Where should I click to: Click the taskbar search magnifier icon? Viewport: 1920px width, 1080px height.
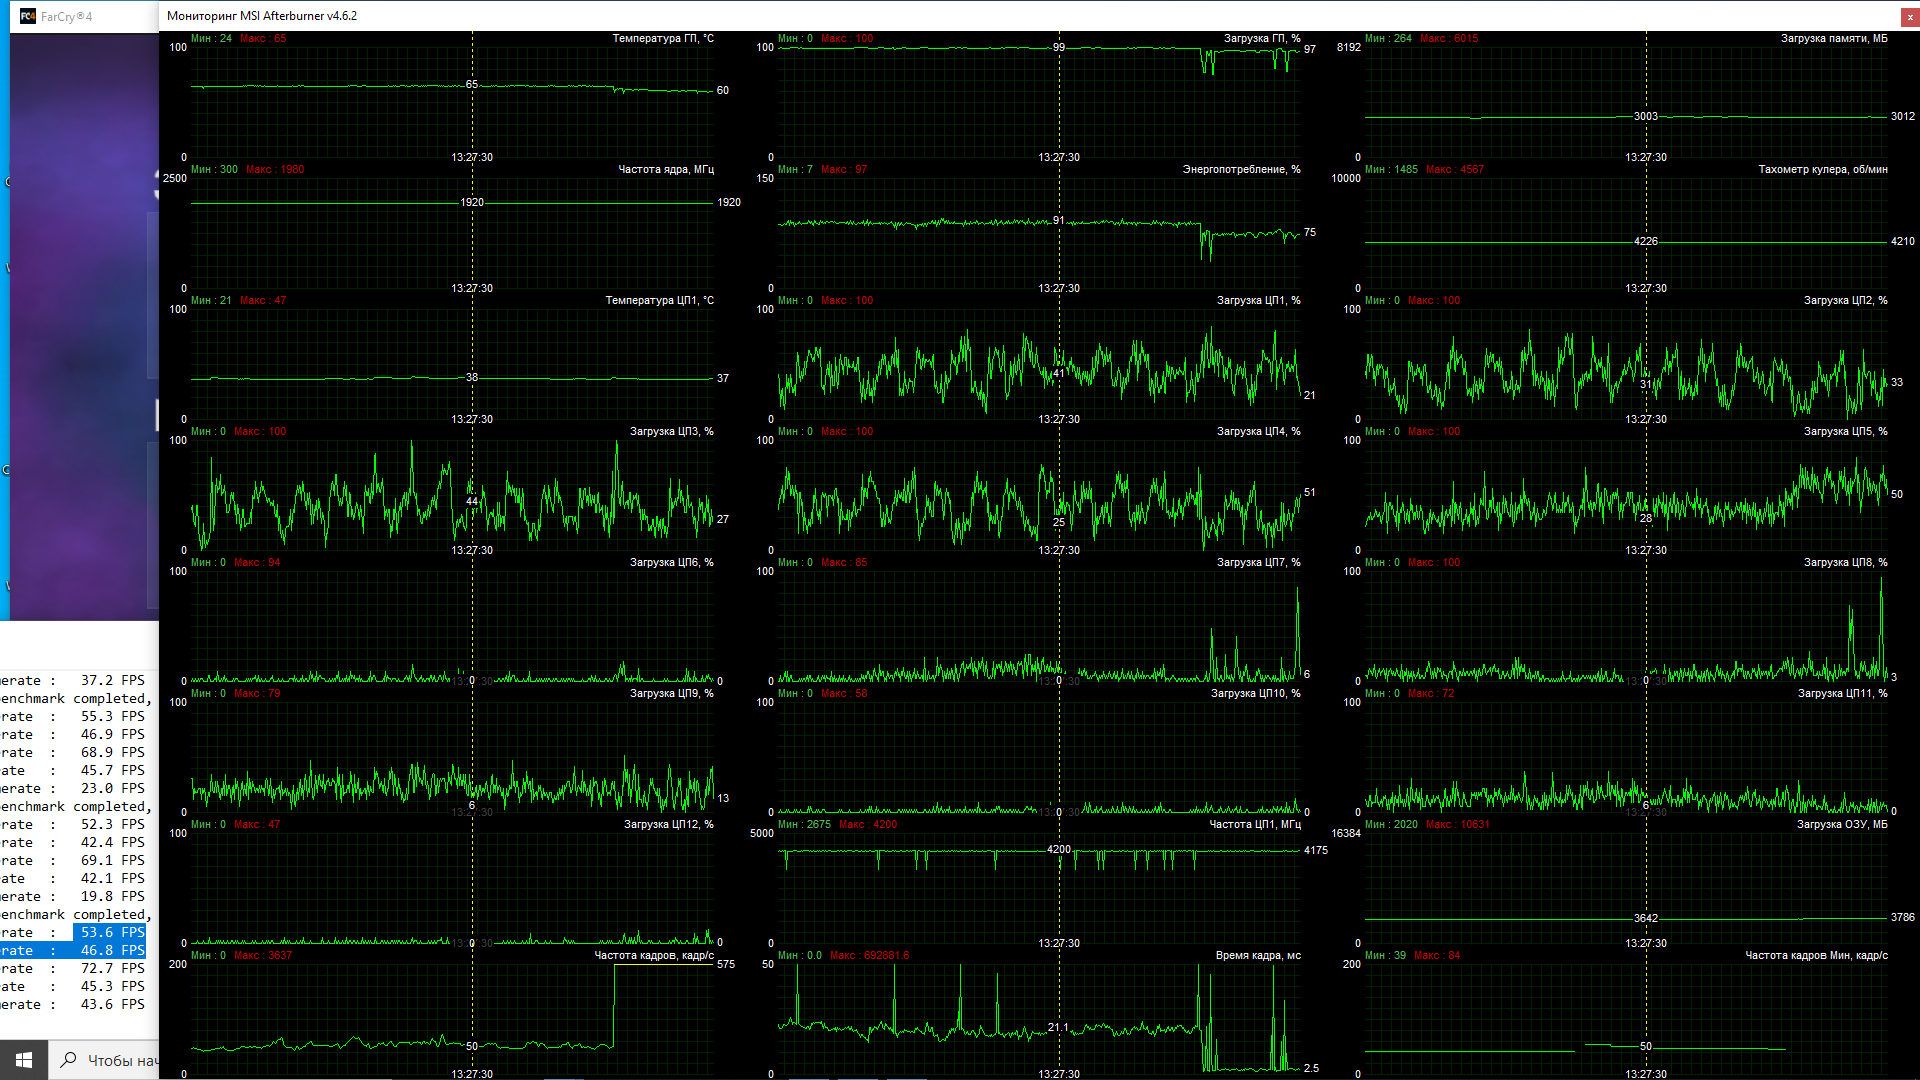tap(68, 1060)
